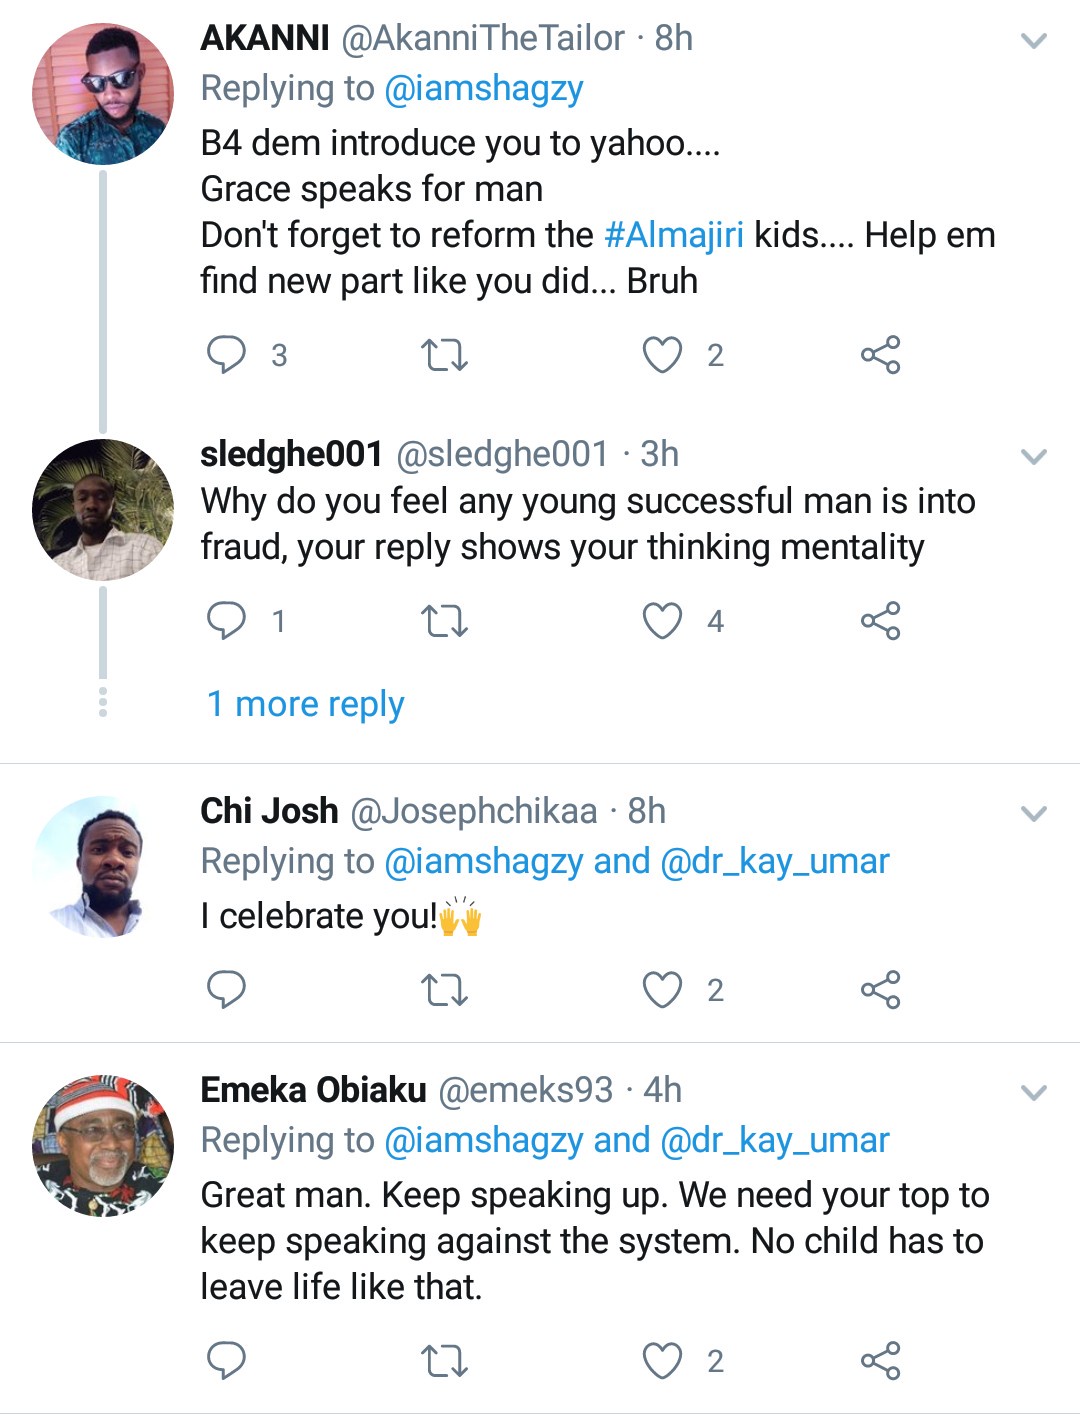Share Emeka Obiaku's tweet
Screen dimensions: 1080x1427
880,1361
